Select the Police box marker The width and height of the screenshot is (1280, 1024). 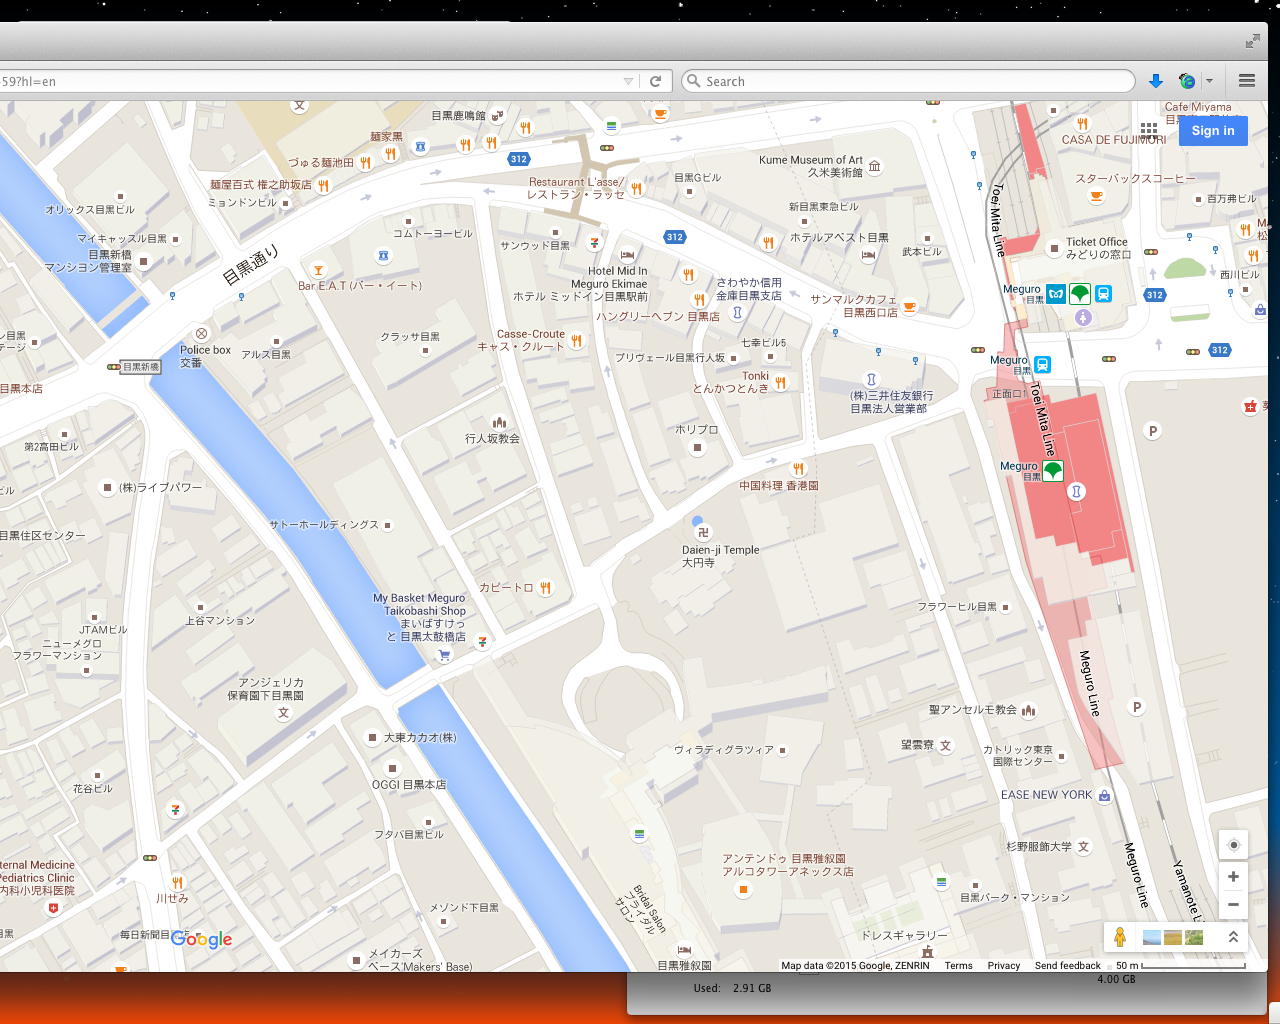click(x=202, y=333)
